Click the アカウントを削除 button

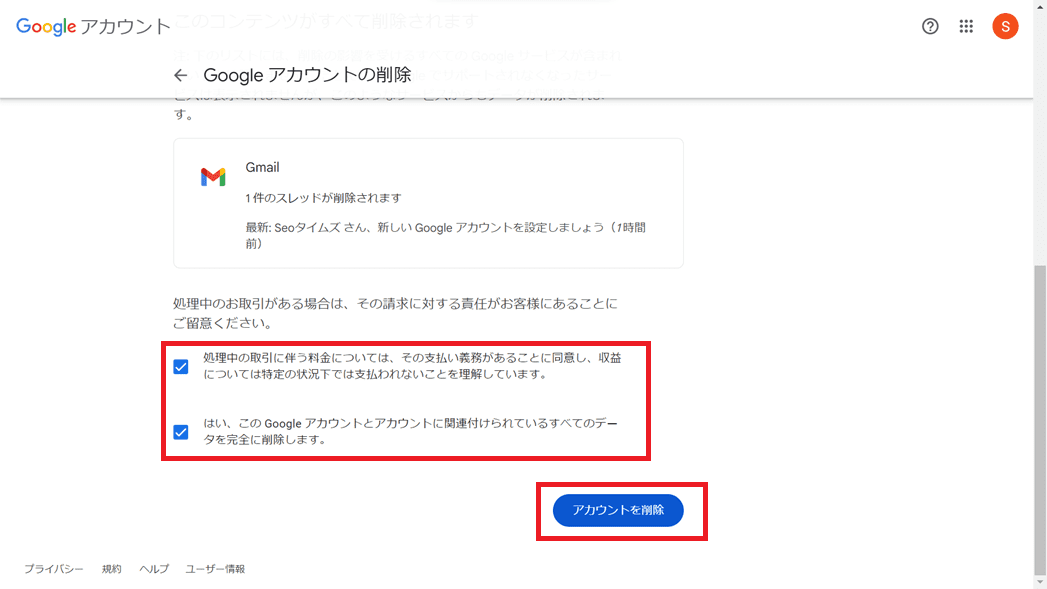pos(618,510)
